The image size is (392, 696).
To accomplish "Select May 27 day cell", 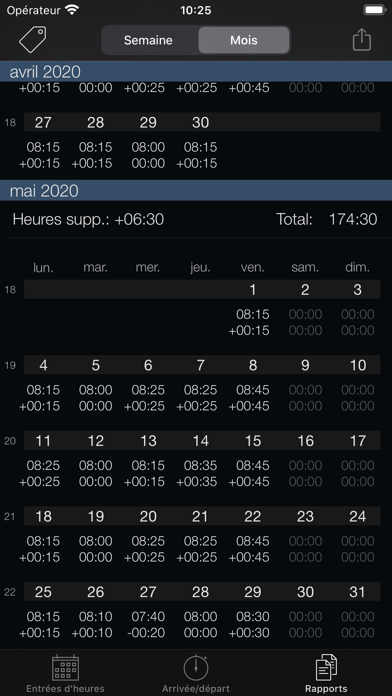I will [148, 592].
